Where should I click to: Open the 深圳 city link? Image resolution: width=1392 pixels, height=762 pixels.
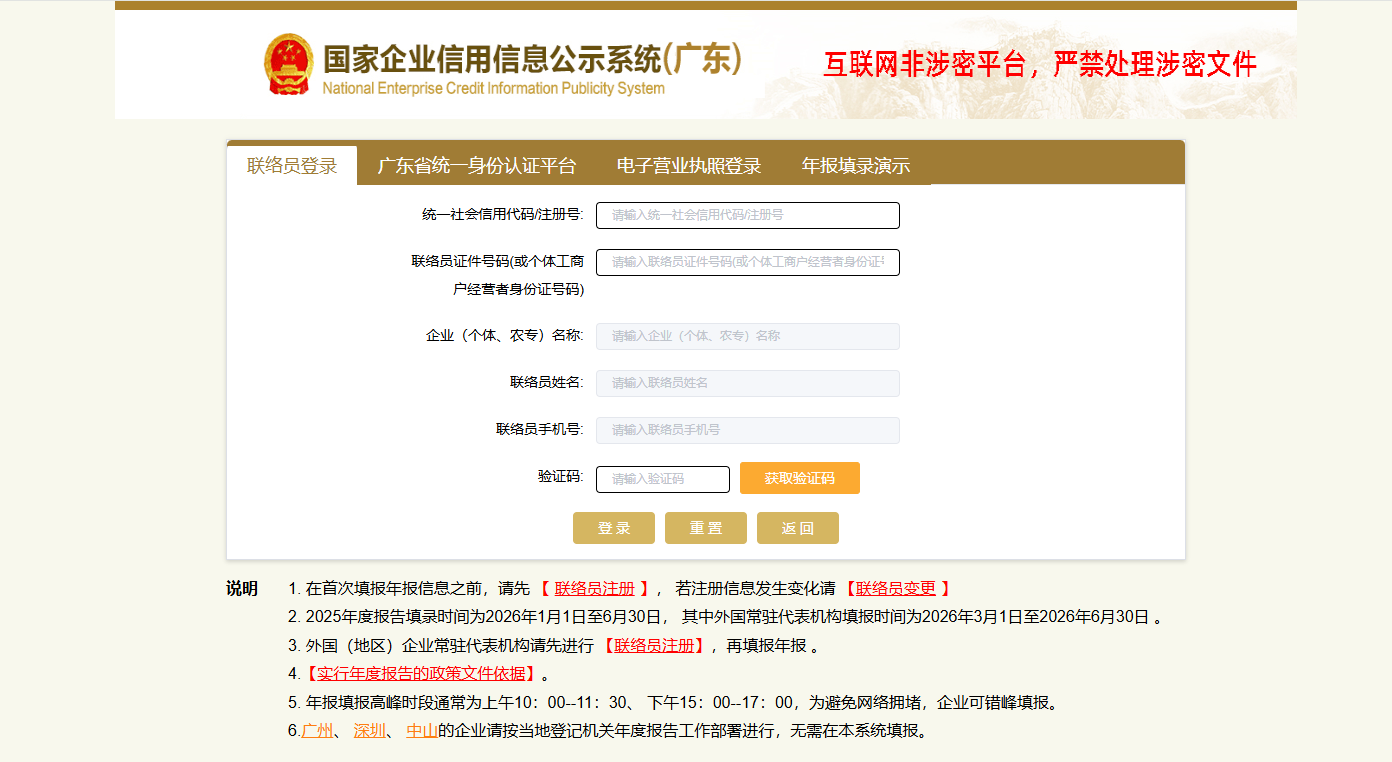[369, 730]
